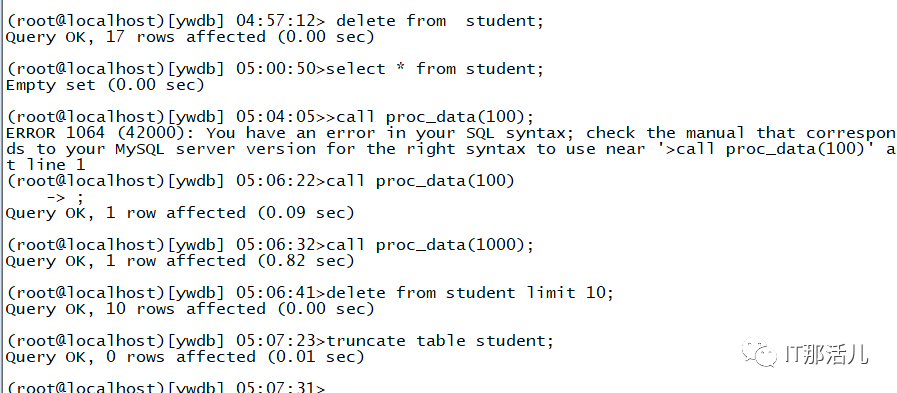The image size is (897, 393).
Task: Click the WeChat logo icon in watermark
Action: (759, 351)
